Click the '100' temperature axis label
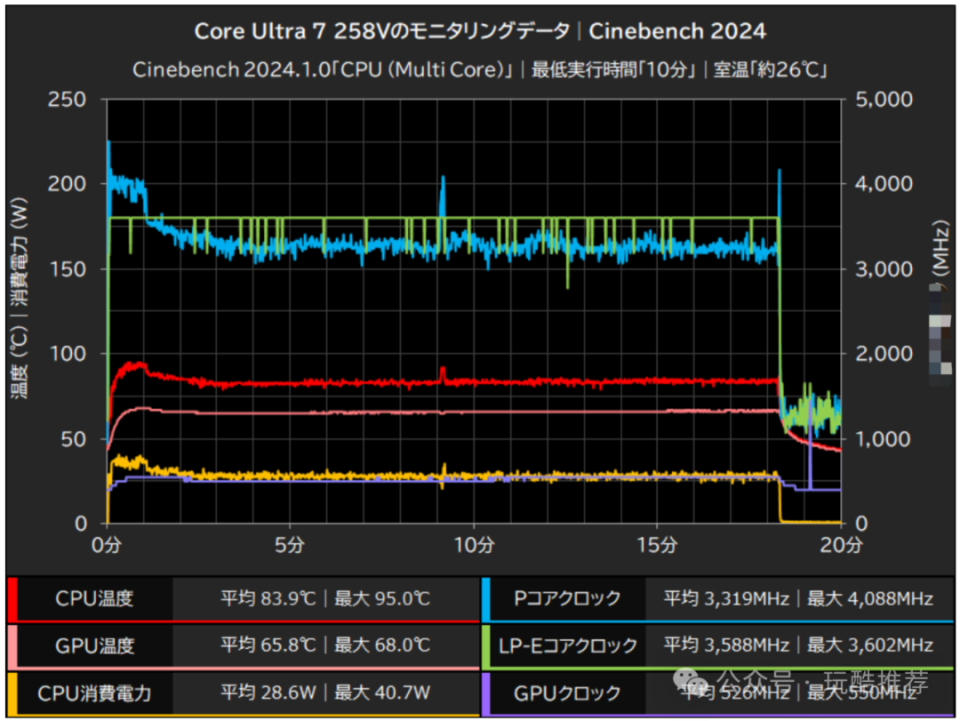Screen dimensions: 960x721 [67, 354]
